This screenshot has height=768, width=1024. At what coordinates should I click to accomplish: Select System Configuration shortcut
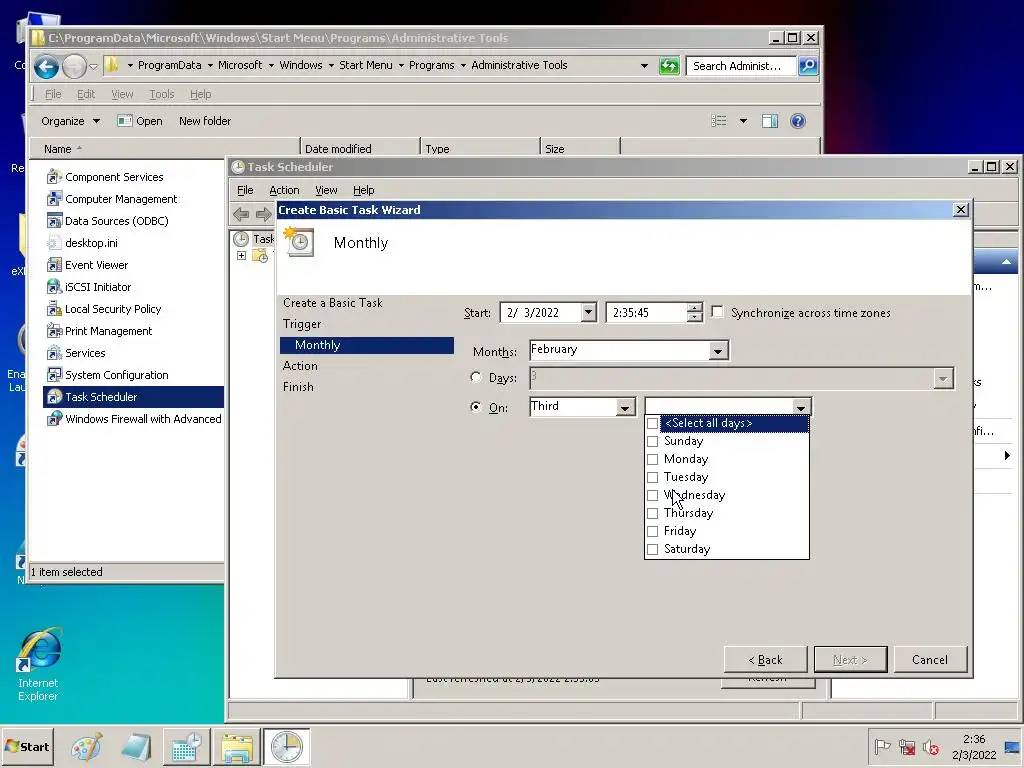[x=107, y=376]
